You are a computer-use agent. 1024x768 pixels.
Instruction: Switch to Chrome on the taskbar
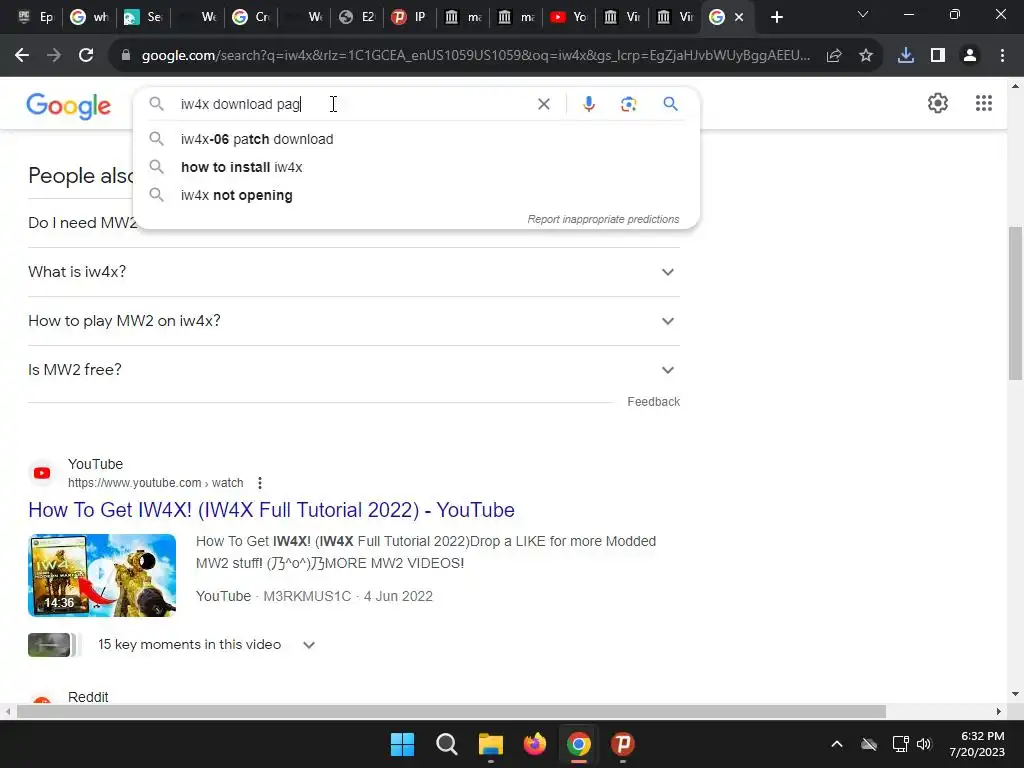(579, 744)
